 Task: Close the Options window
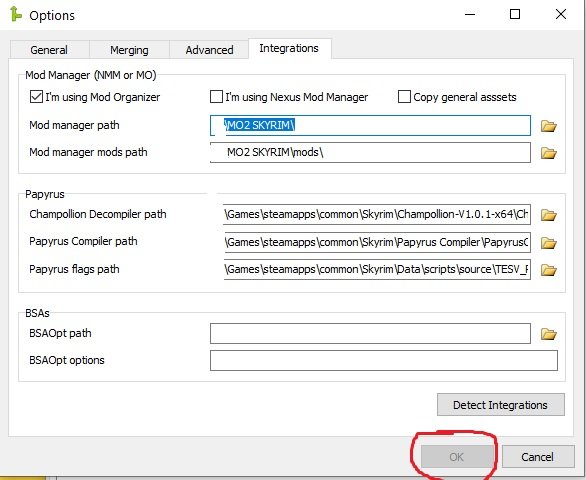pyautogui.click(x=561, y=15)
